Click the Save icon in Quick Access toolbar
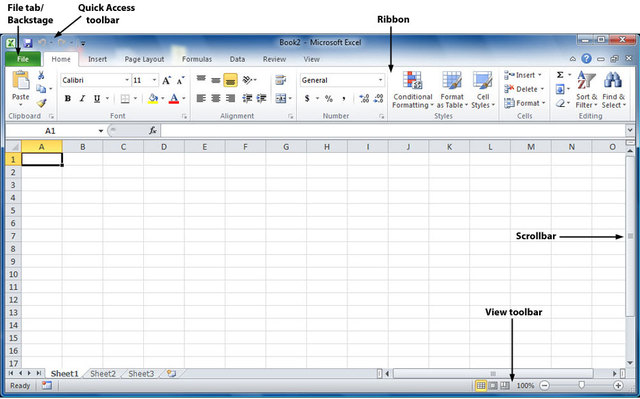The width and height of the screenshot is (640, 399). tap(28, 43)
